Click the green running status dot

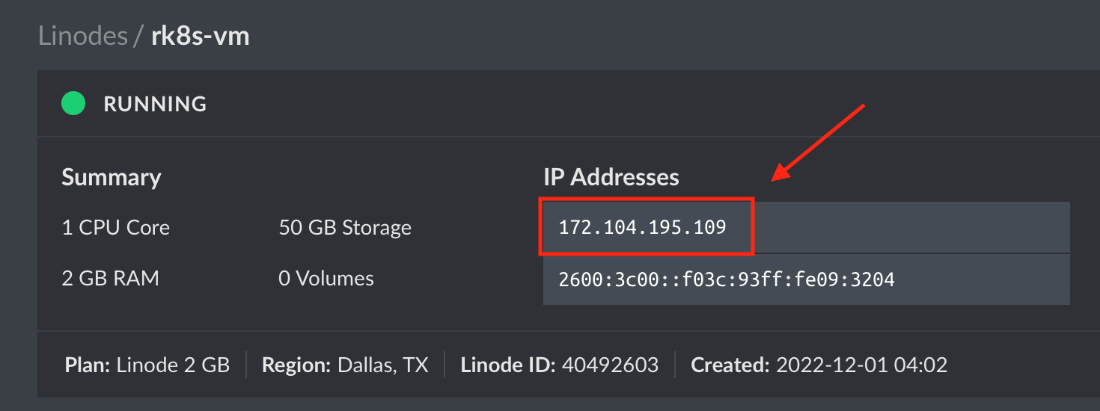[x=73, y=103]
